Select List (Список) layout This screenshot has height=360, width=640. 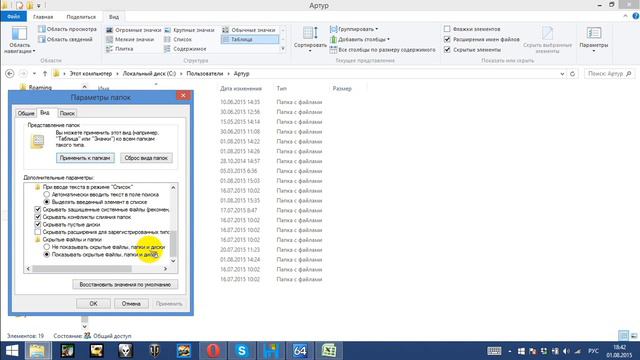178,40
